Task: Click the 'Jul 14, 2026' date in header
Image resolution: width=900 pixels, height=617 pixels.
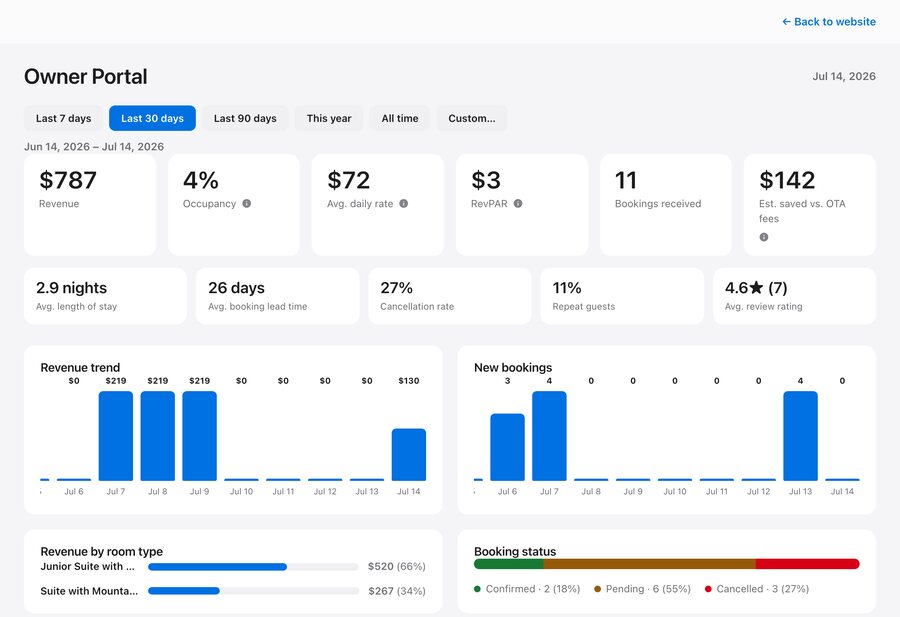Action: pos(844,76)
